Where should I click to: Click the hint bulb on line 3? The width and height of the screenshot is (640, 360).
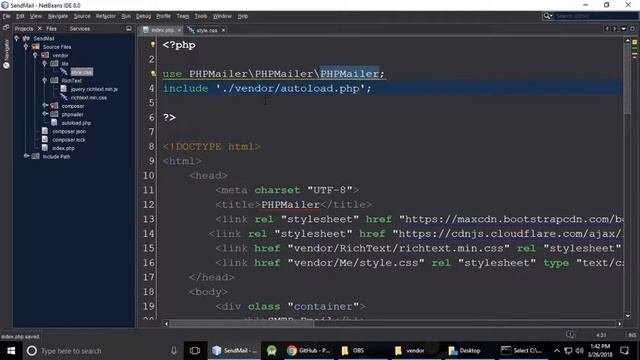153,73
